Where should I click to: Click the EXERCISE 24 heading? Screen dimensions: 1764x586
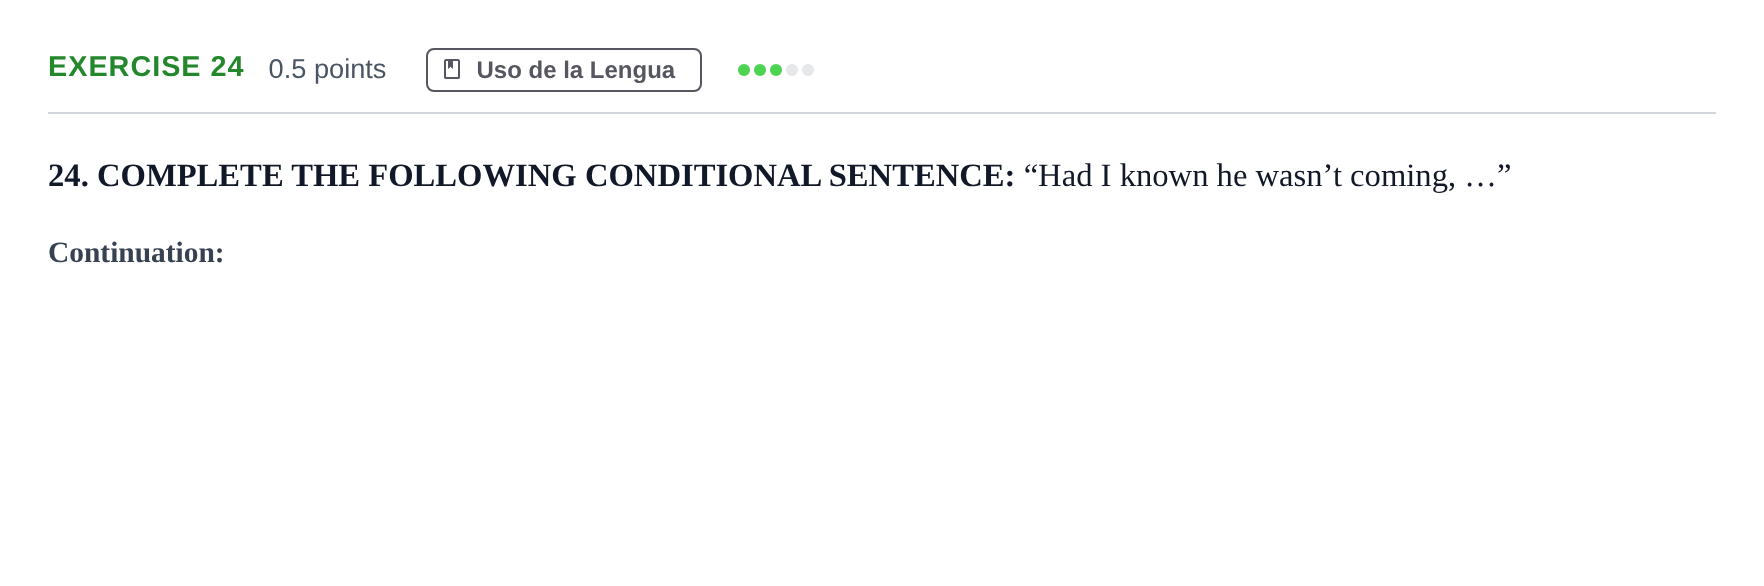(146, 67)
